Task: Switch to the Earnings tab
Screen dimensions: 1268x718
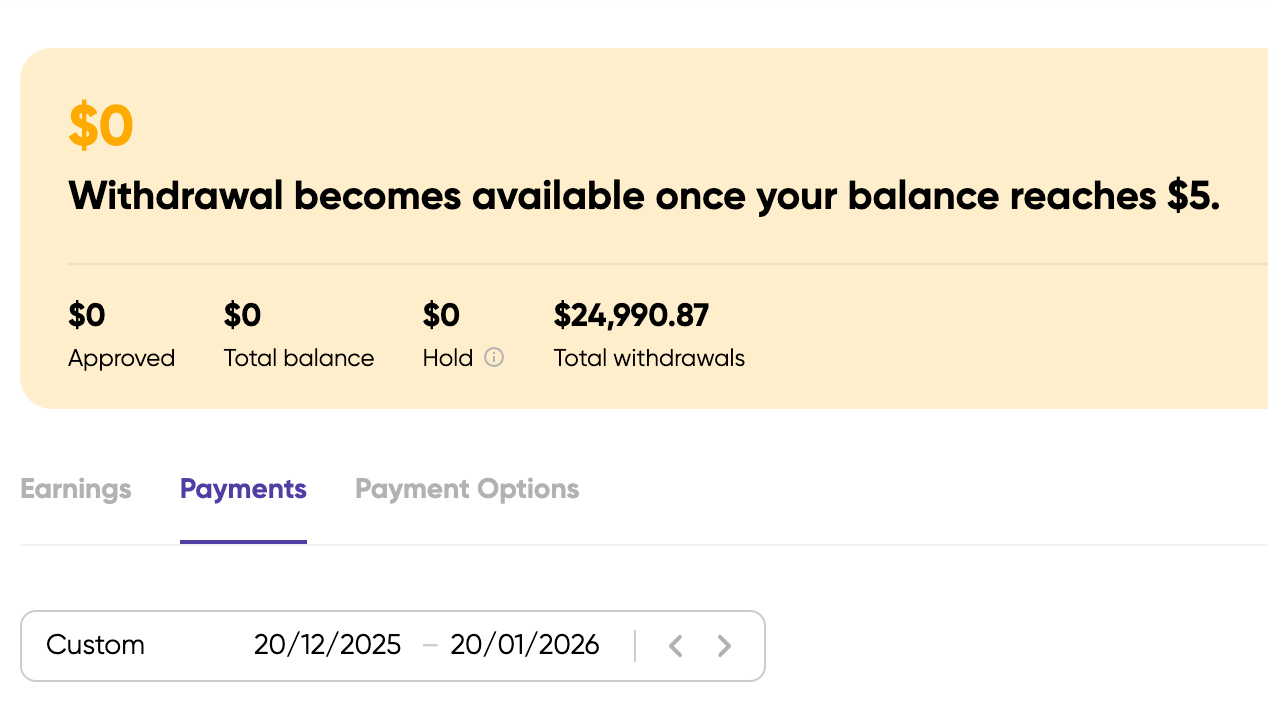Action: (76, 489)
